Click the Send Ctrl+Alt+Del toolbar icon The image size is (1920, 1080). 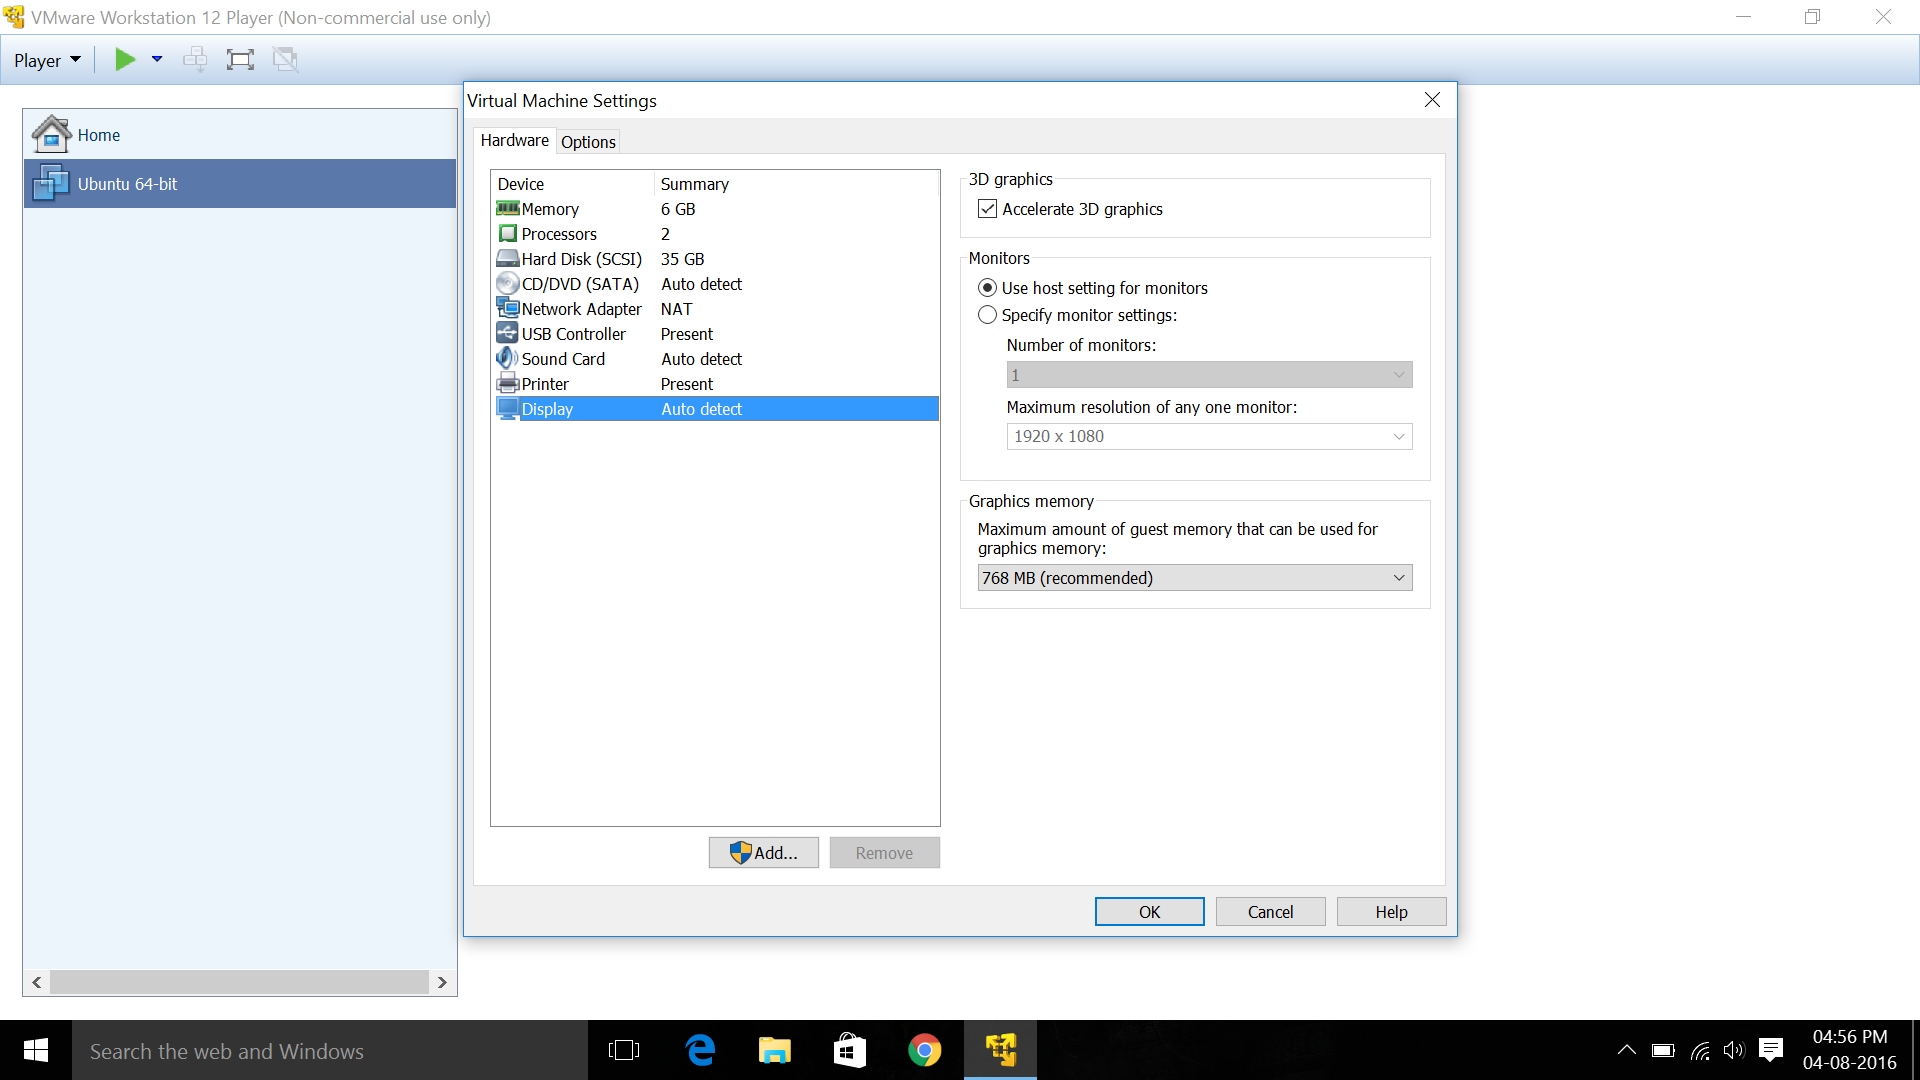coord(195,60)
